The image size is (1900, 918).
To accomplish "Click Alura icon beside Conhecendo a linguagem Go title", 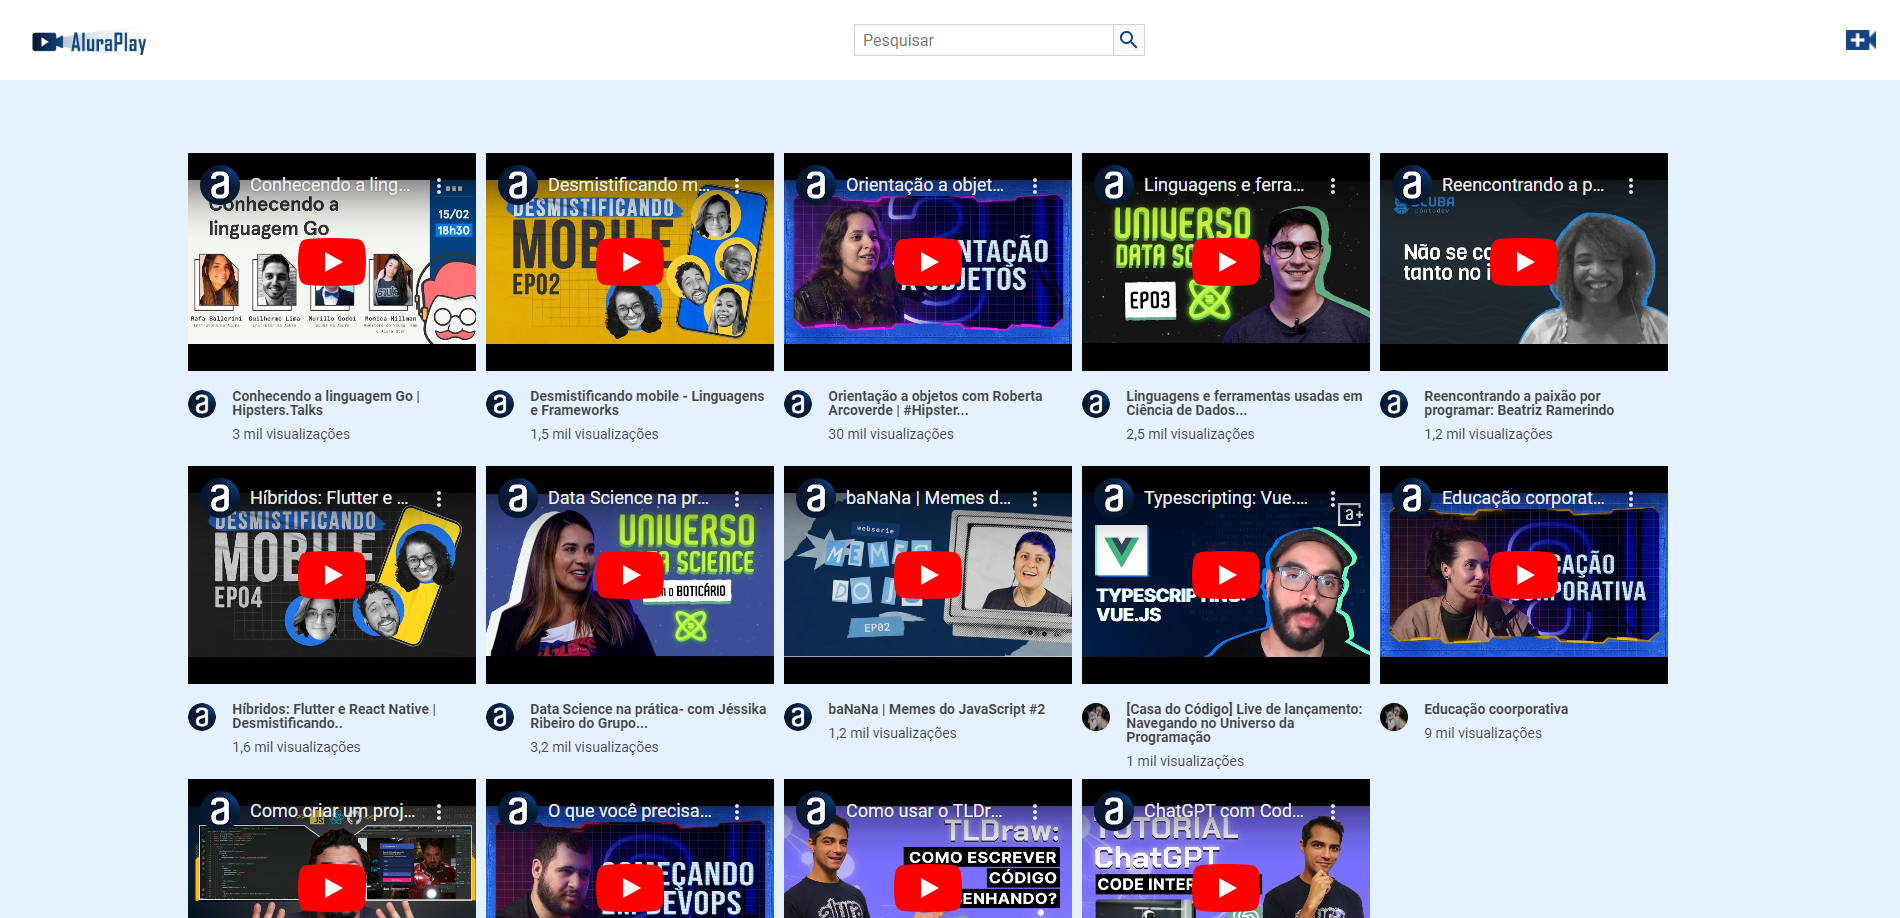I will click(202, 404).
